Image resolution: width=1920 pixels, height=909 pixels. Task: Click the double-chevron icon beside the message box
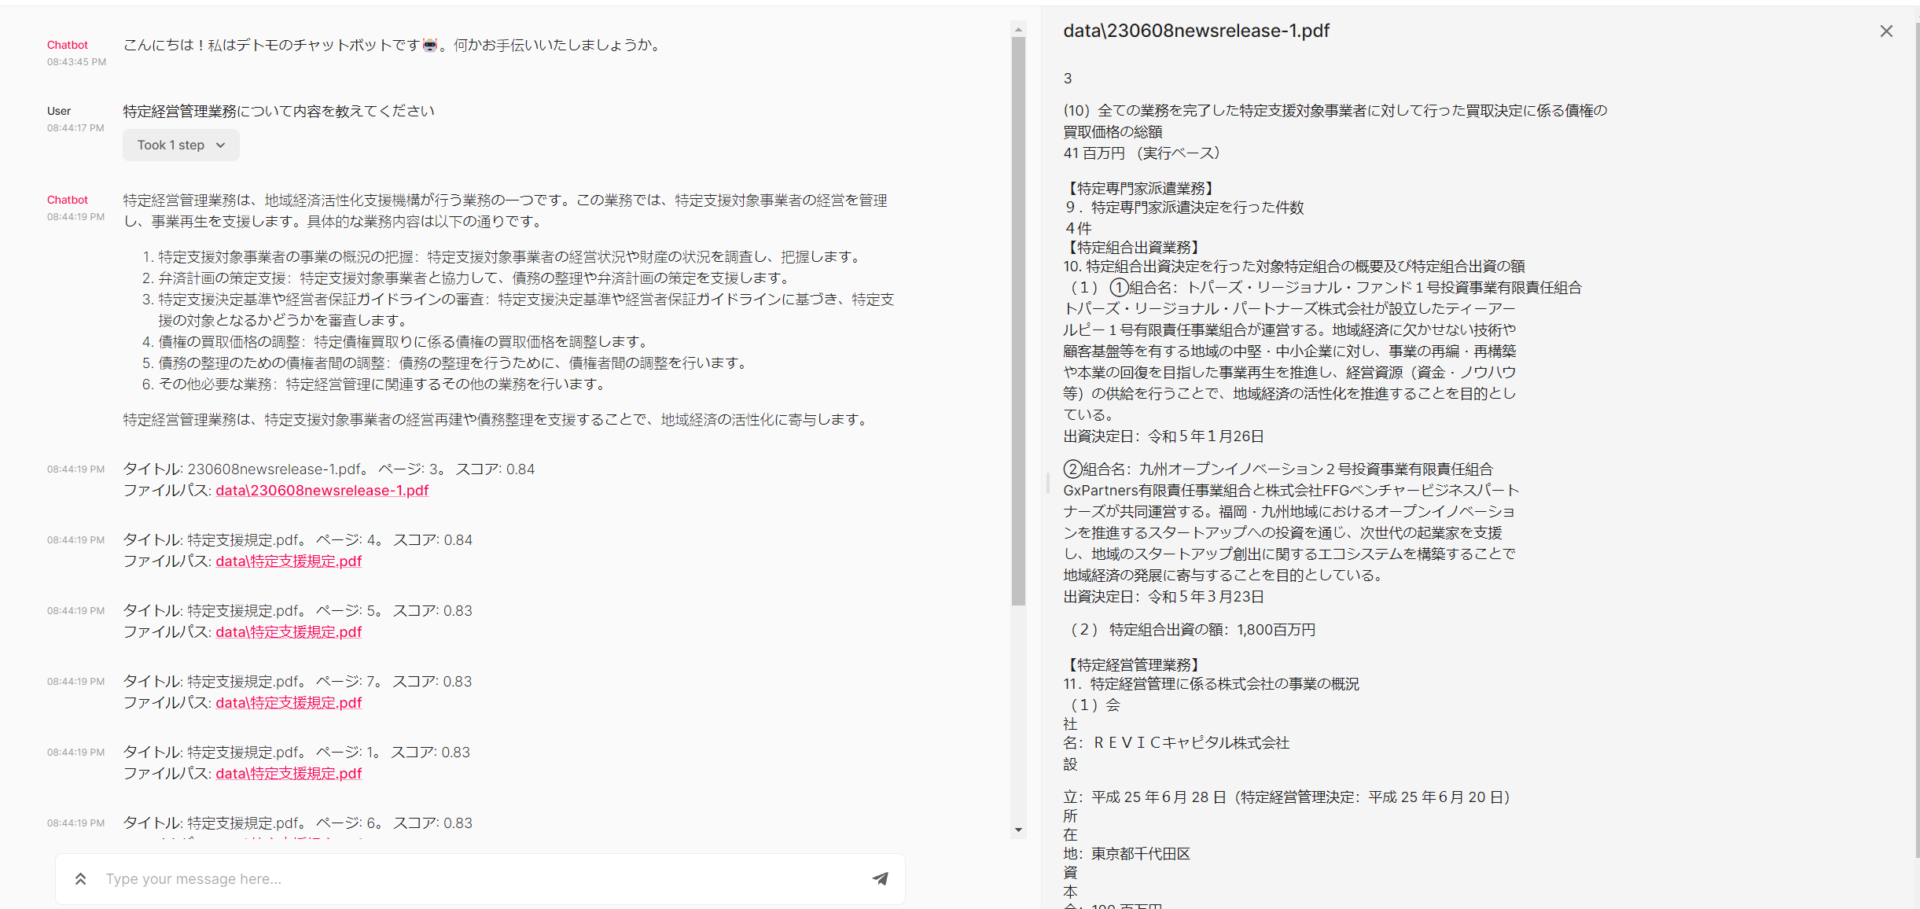[x=80, y=878]
